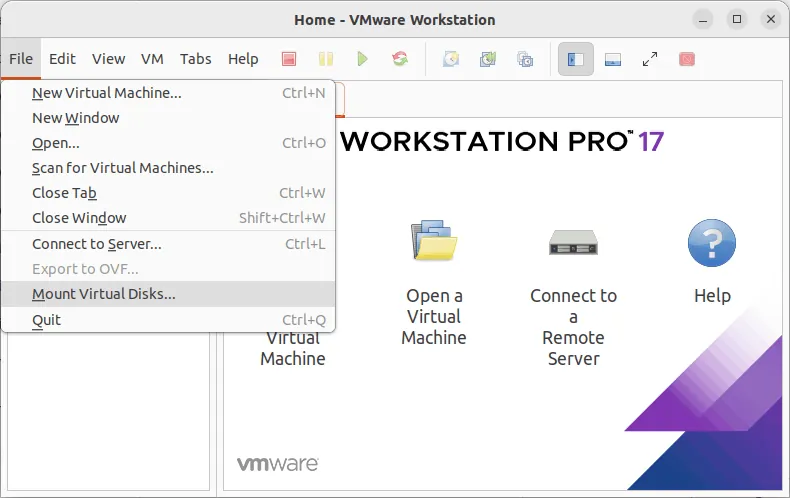This screenshot has width=790, height=498.
Task: Maximize the VMware Workstation window
Action: click(737, 20)
